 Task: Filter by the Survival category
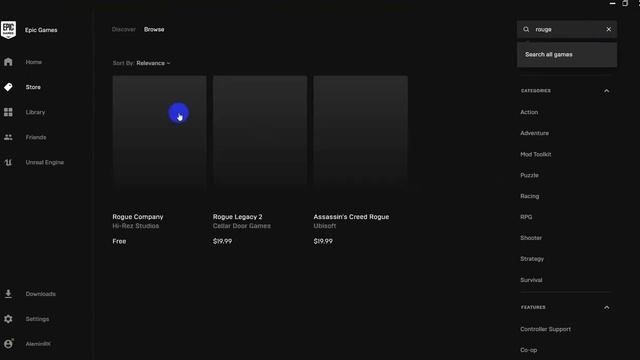pos(531,280)
